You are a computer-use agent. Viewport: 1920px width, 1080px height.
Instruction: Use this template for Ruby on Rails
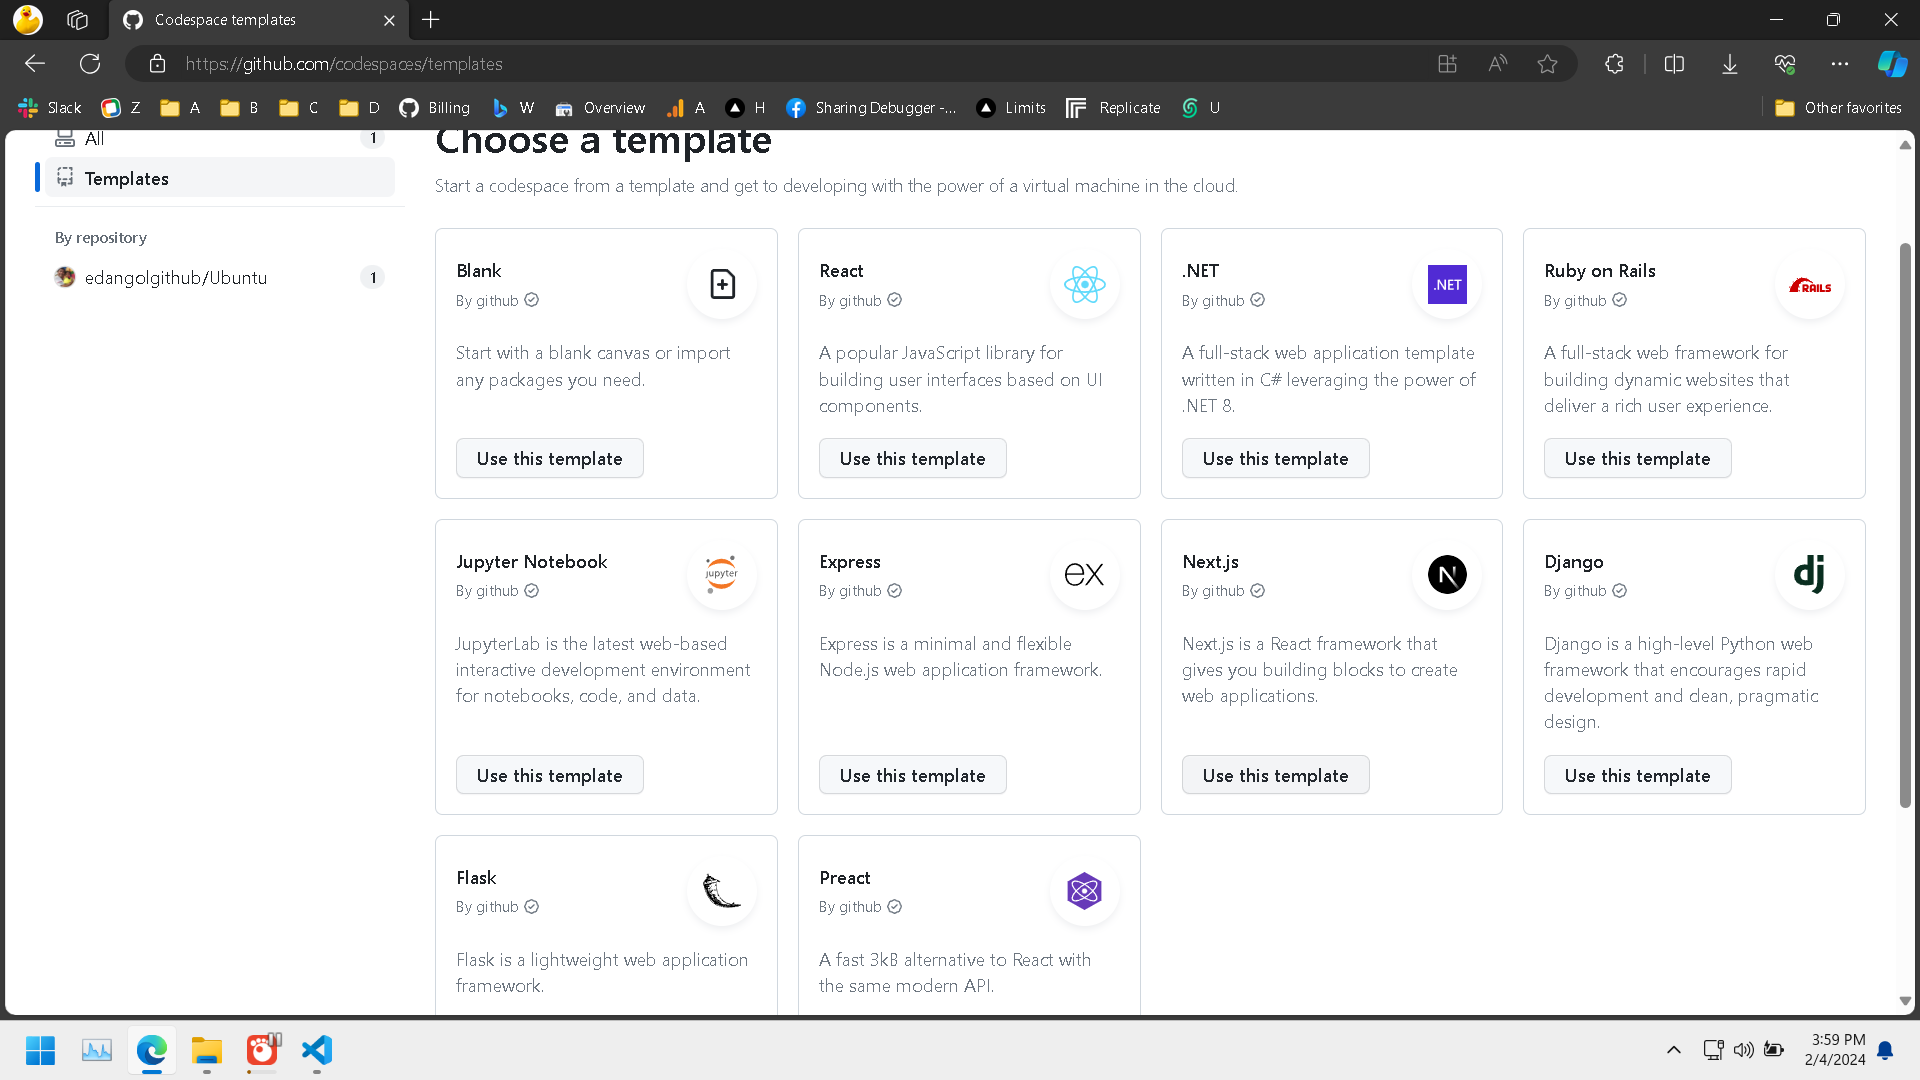[1637, 459]
